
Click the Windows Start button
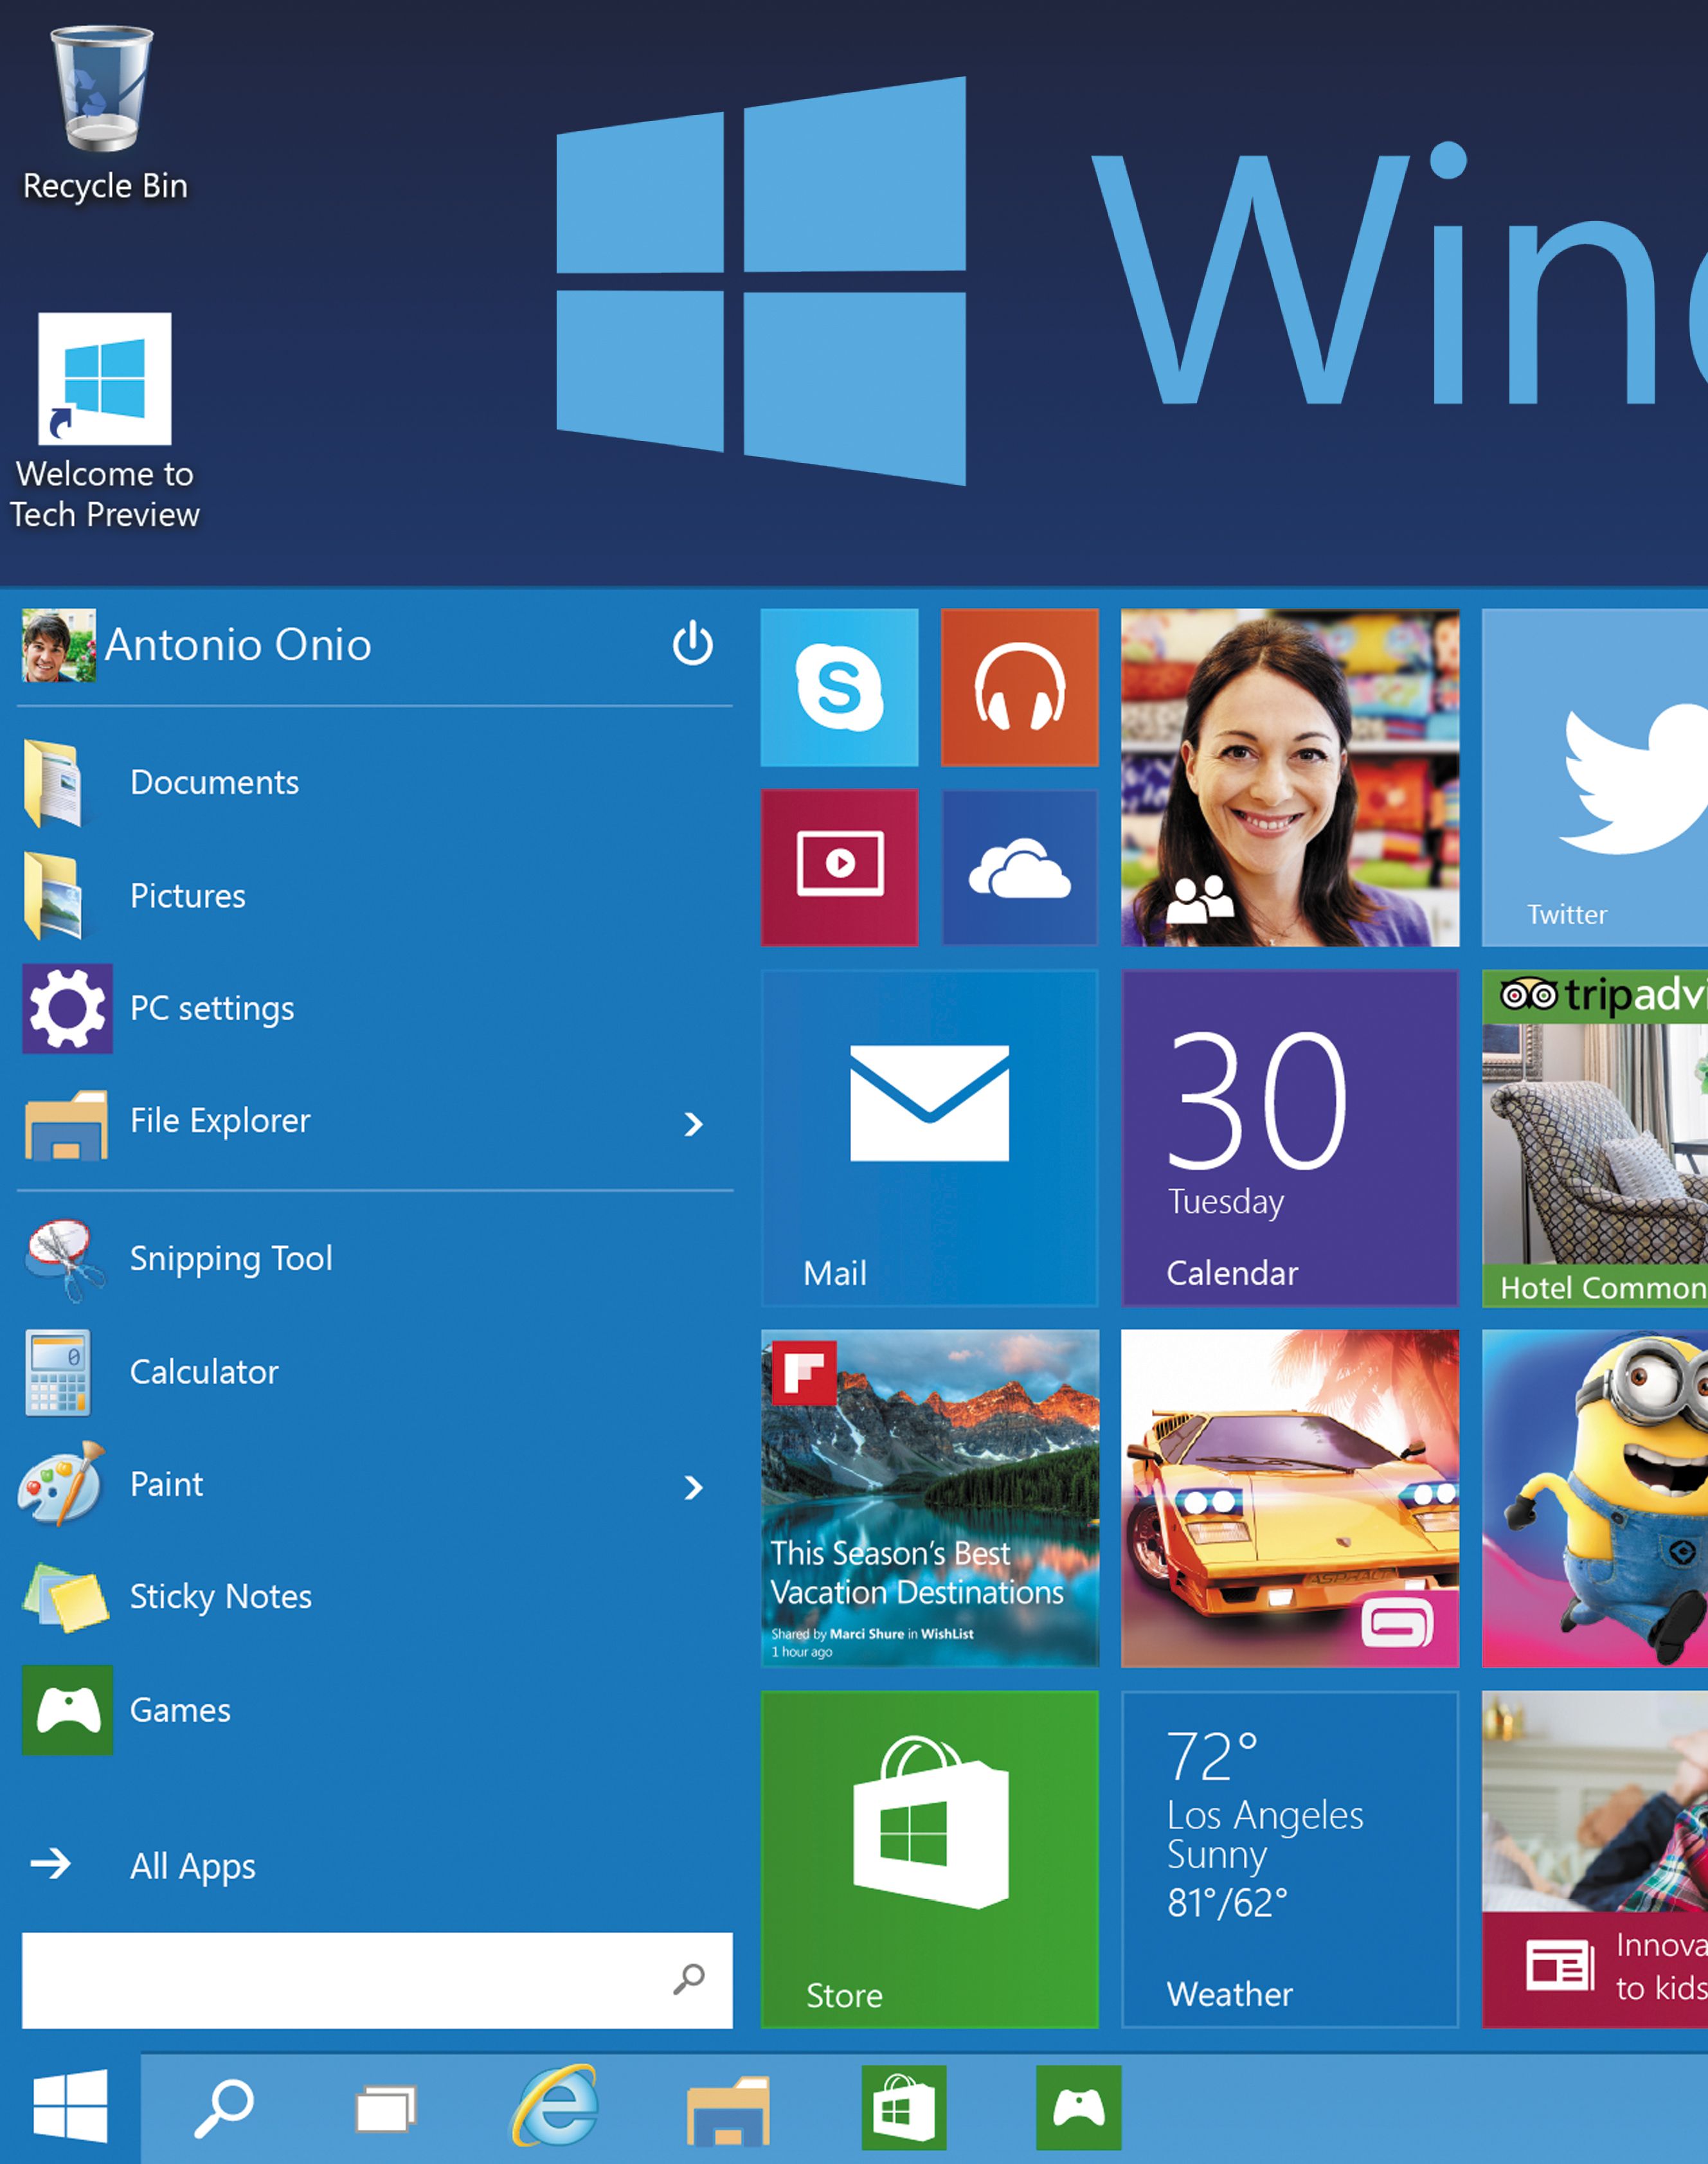(70, 2107)
